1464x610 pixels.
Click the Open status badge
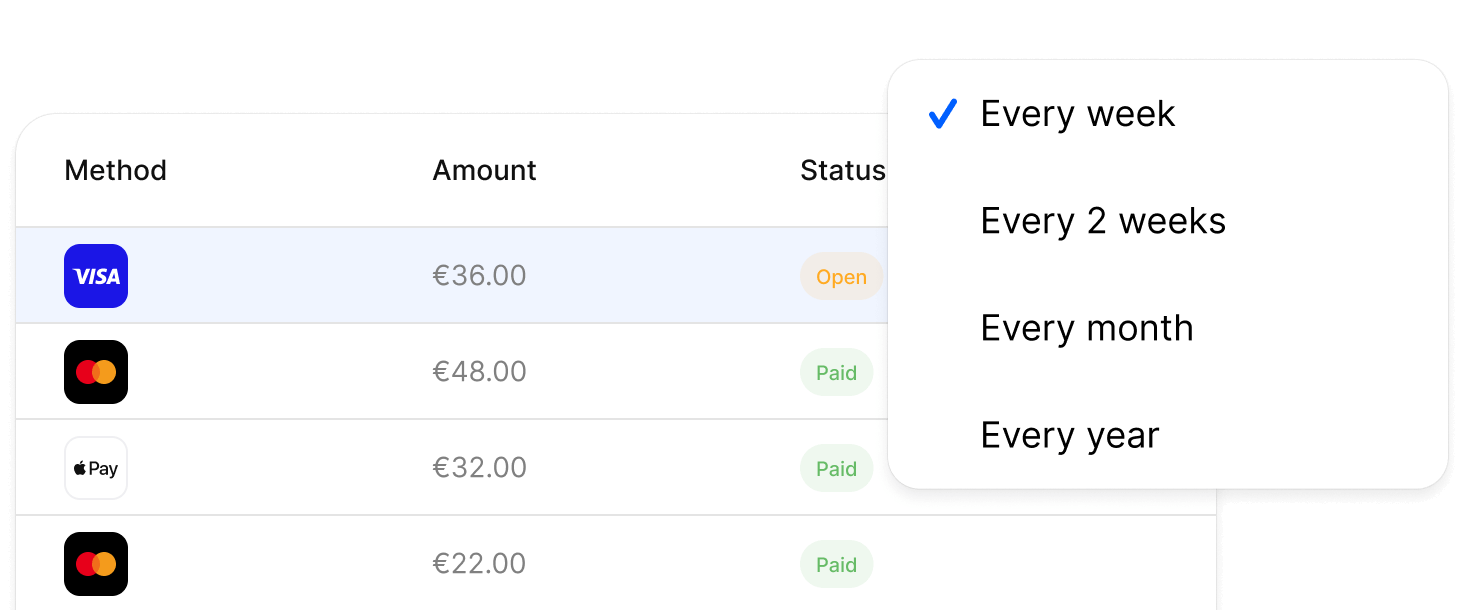(841, 277)
